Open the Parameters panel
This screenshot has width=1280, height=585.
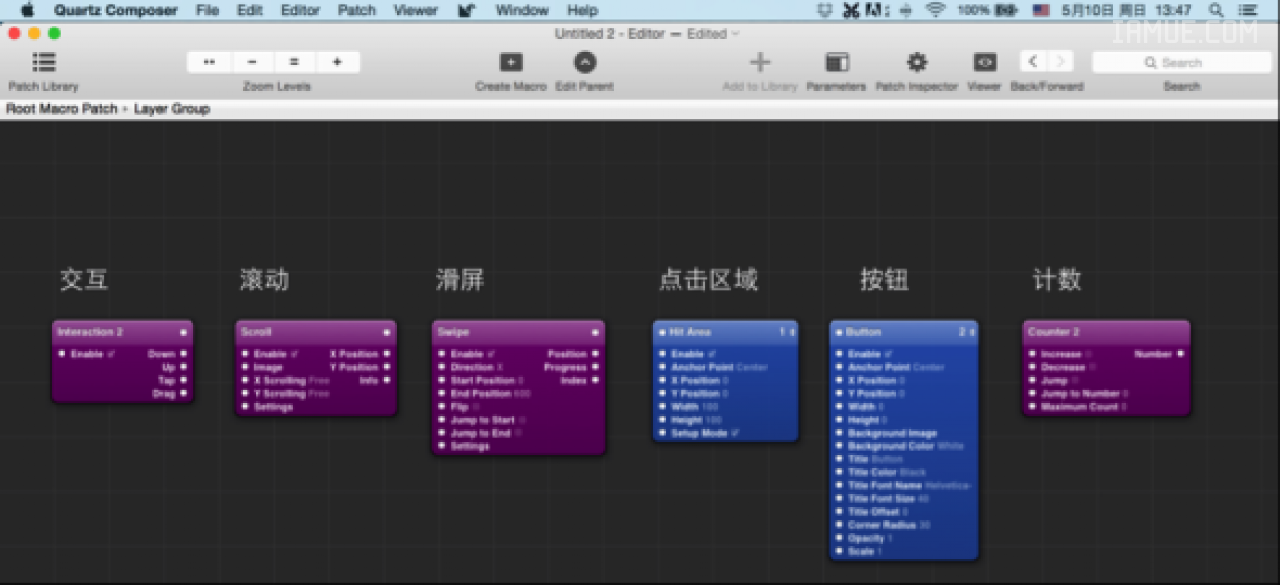click(x=836, y=62)
